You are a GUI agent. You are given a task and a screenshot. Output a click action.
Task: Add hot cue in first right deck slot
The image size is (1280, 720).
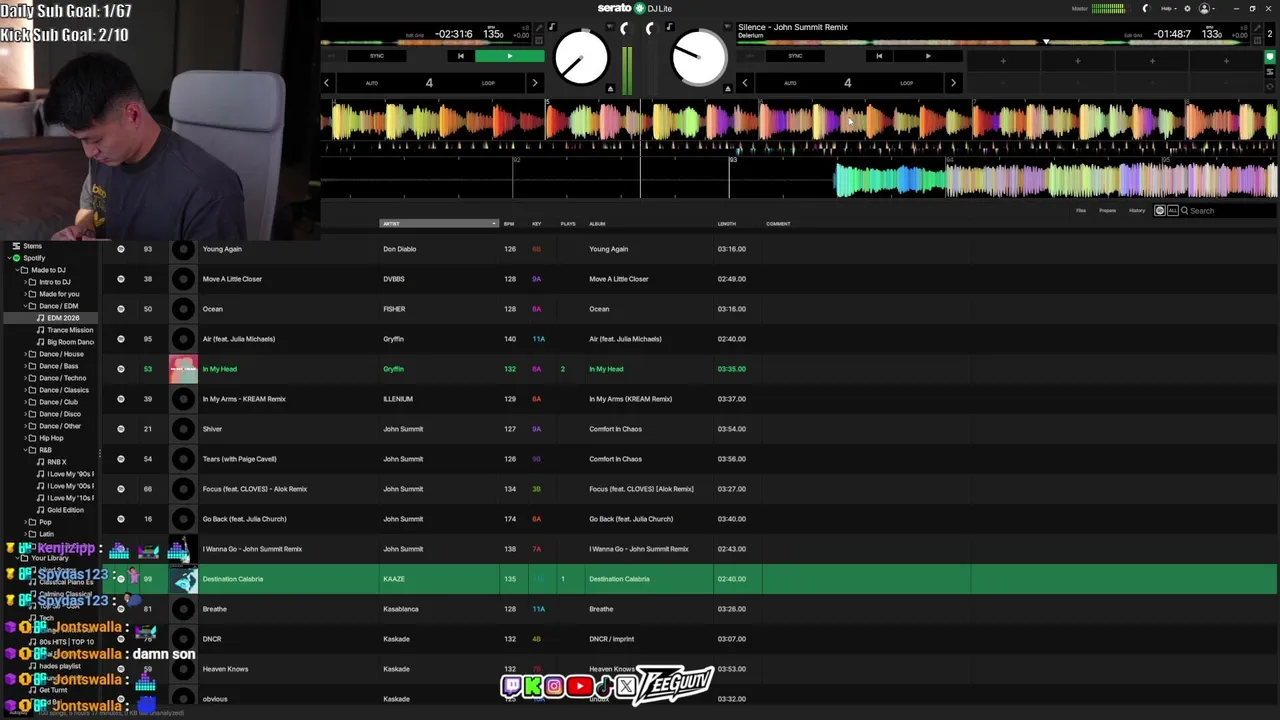click(x=1003, y=61)
